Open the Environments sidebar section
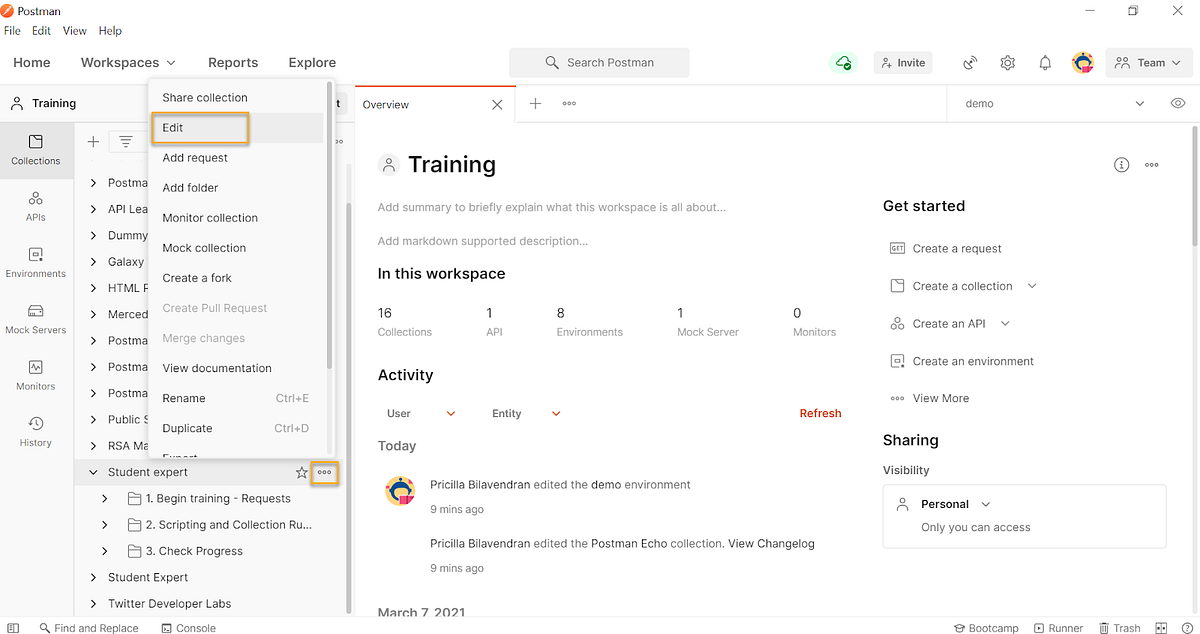1200x634 pixels. [36, 263]
